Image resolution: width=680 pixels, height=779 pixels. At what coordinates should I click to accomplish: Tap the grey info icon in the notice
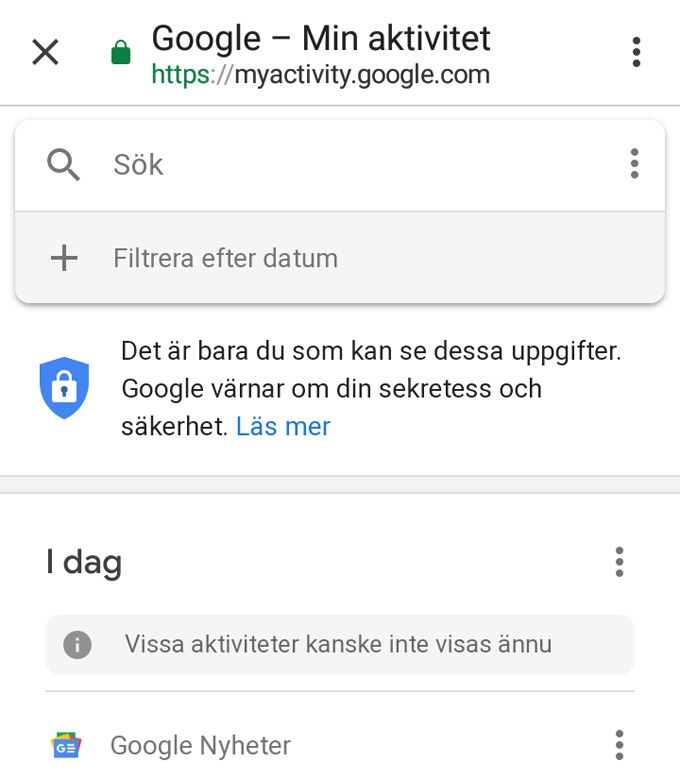(x=77, y=645)
